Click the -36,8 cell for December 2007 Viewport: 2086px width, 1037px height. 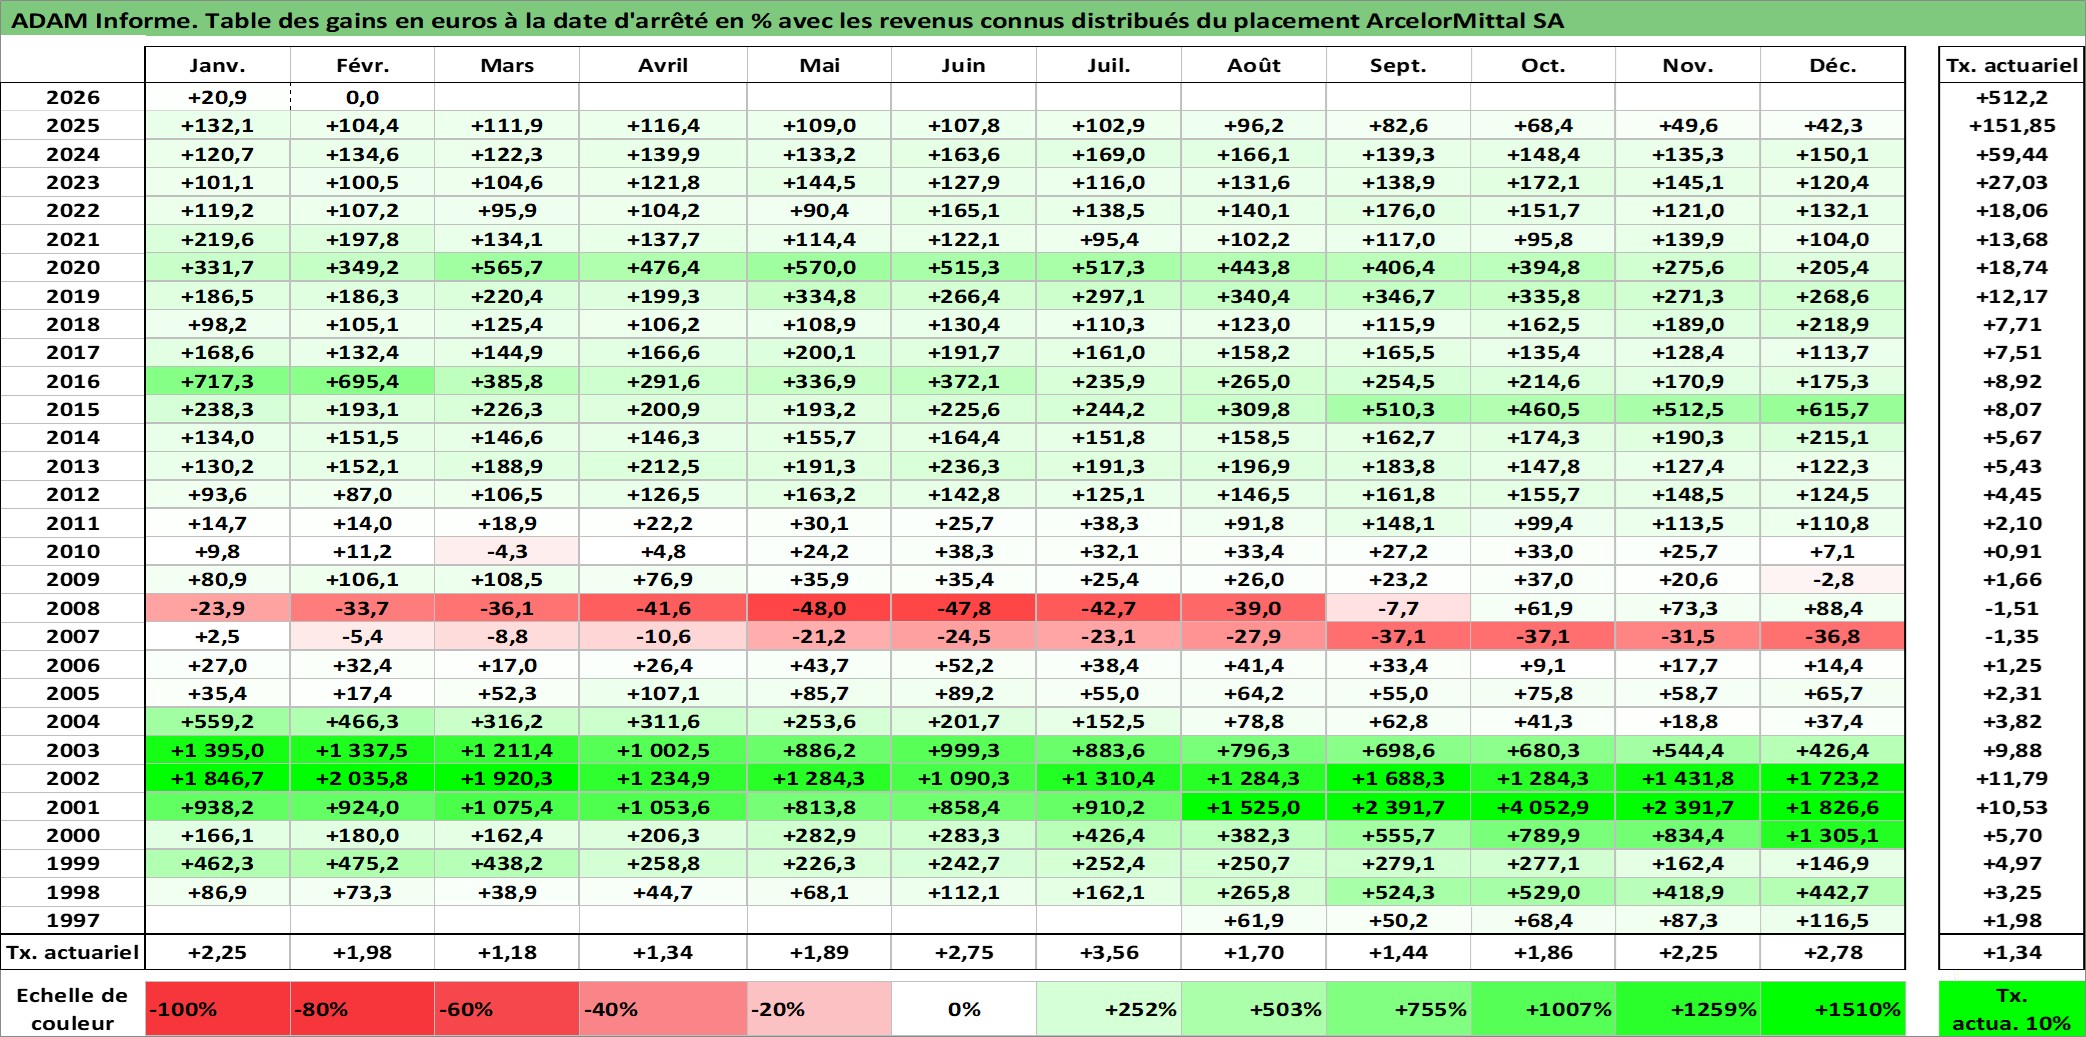(x=1833, y=636)
